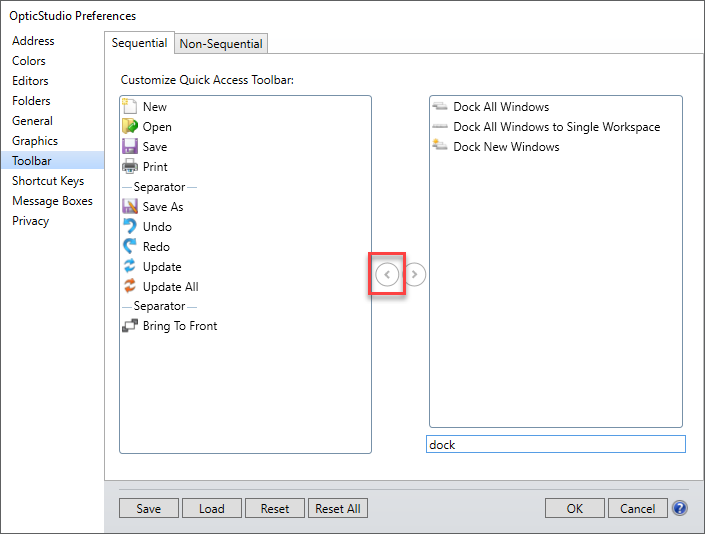The height and width of the screenshot is (534, 705).
Task: Select the 'Bring To Front' text row
Action: pos(180,326)
